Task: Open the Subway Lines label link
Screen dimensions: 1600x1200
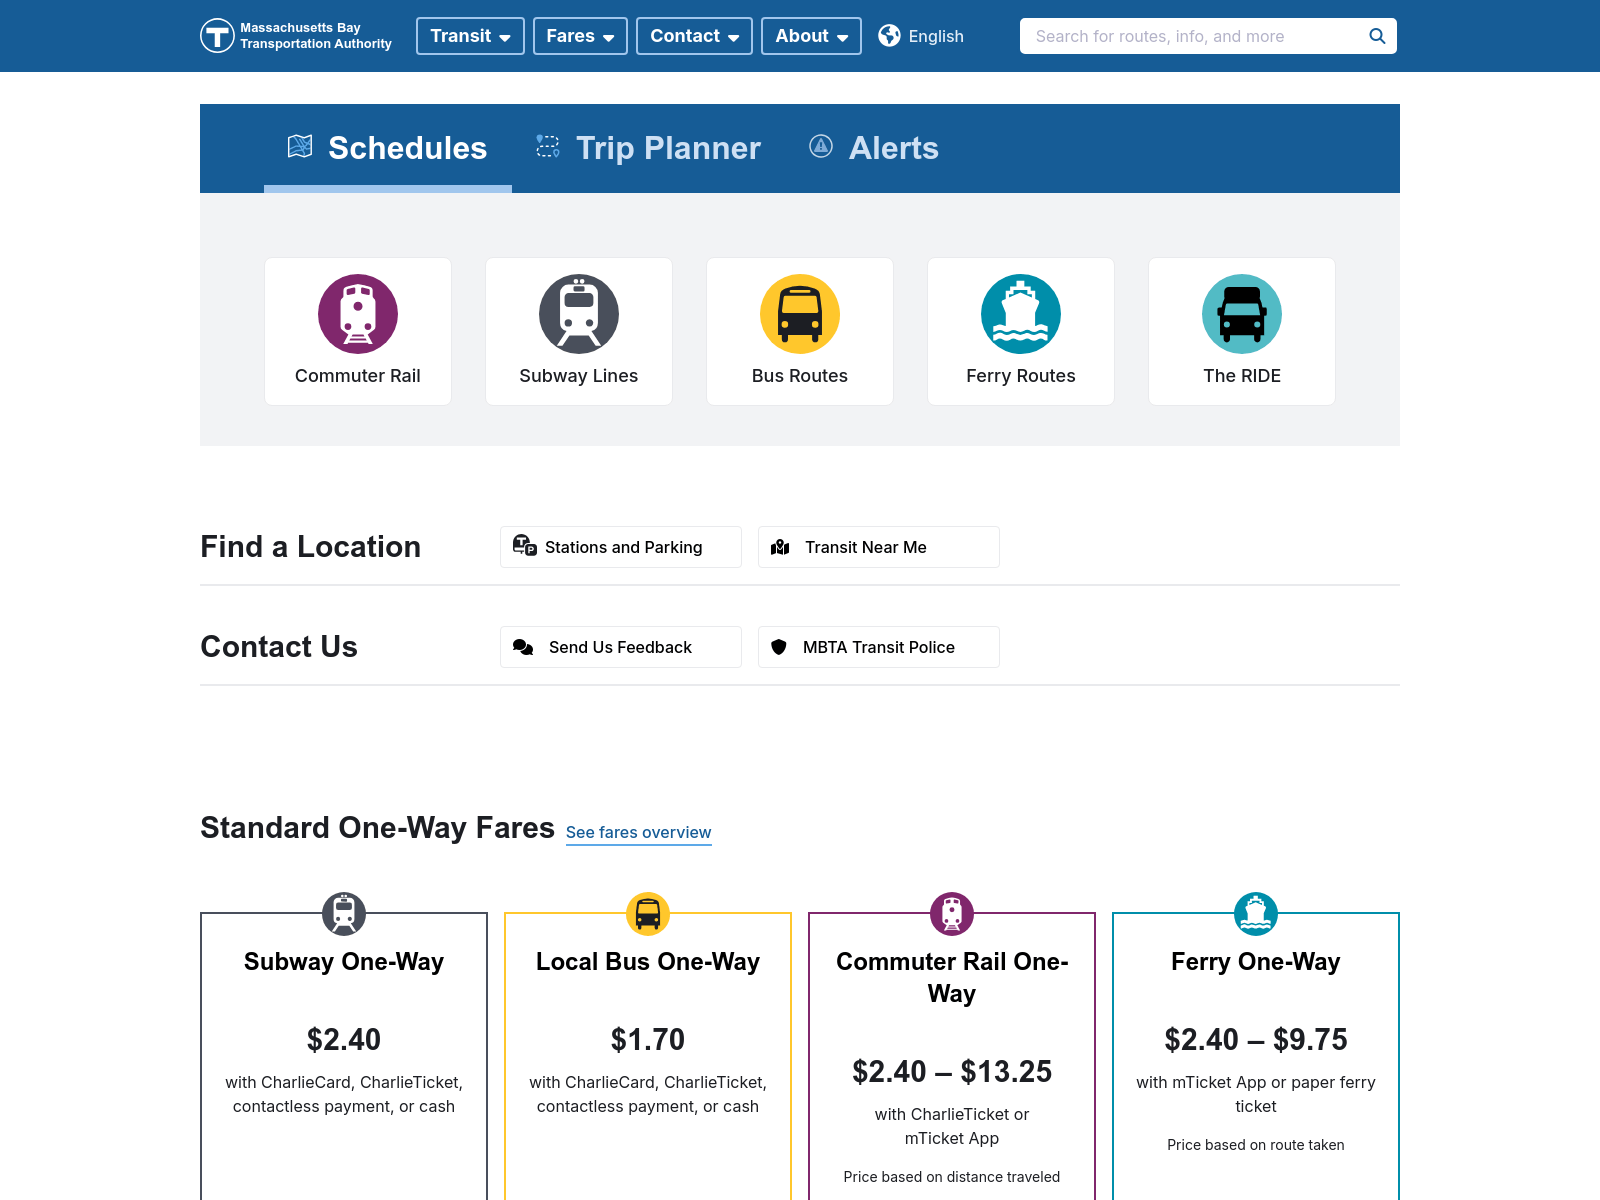Action: click(579, 376)
